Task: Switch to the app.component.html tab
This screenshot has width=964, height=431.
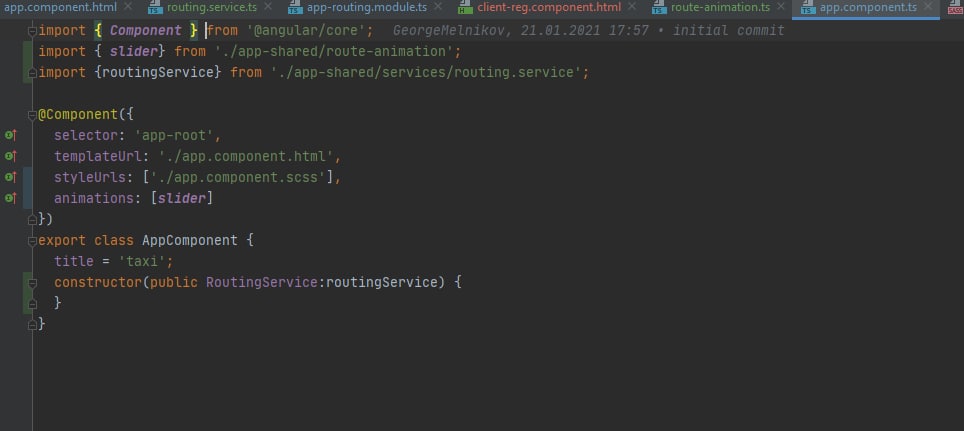Action: coord(60,7)
